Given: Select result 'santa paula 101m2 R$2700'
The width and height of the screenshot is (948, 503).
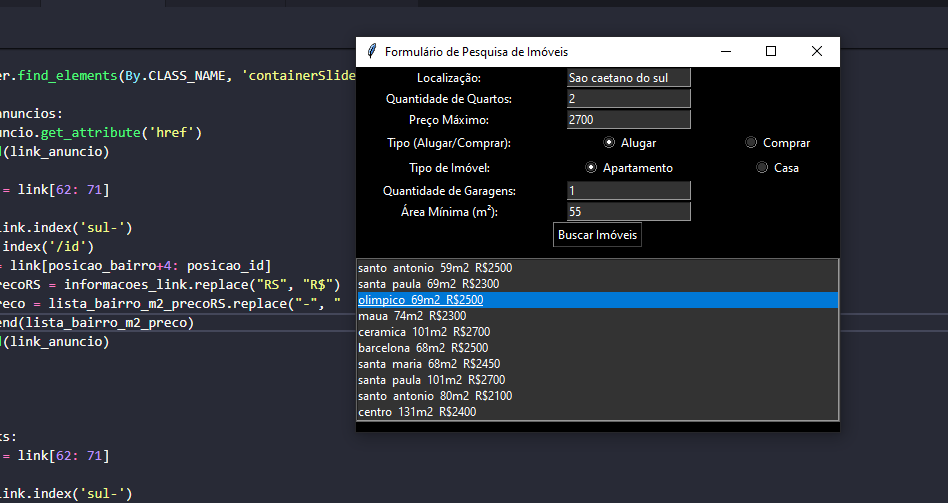Looking at the screenshot, I should (x=597, y=380).
